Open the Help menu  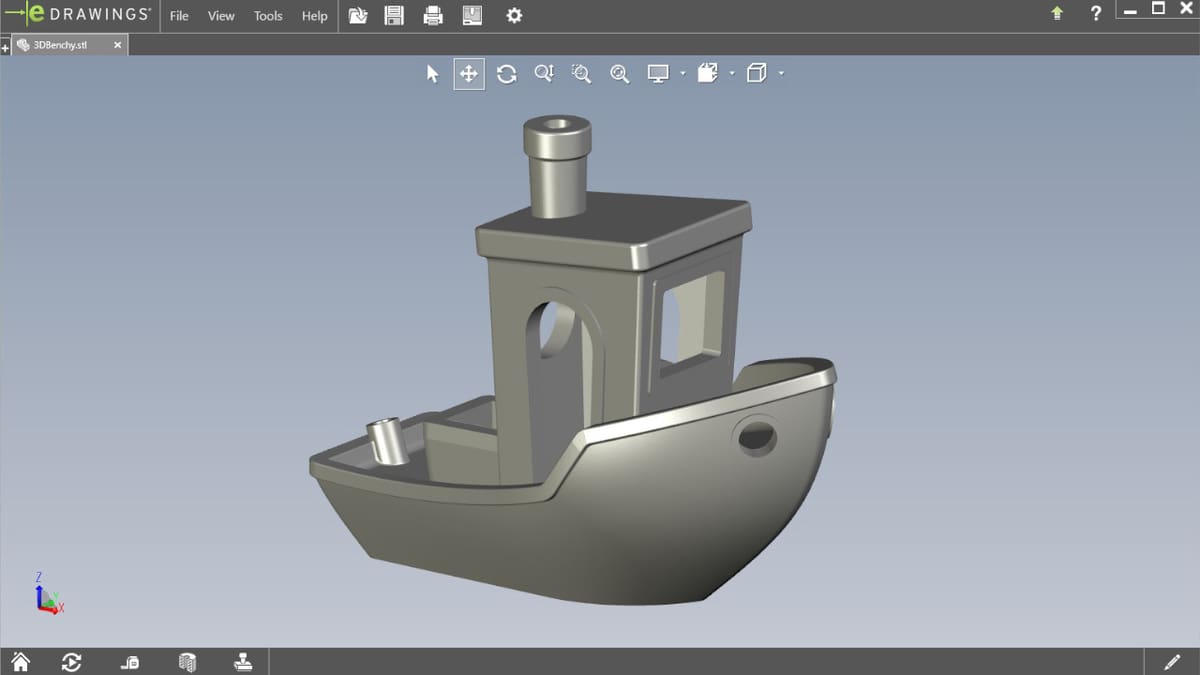tap(315, 16)
